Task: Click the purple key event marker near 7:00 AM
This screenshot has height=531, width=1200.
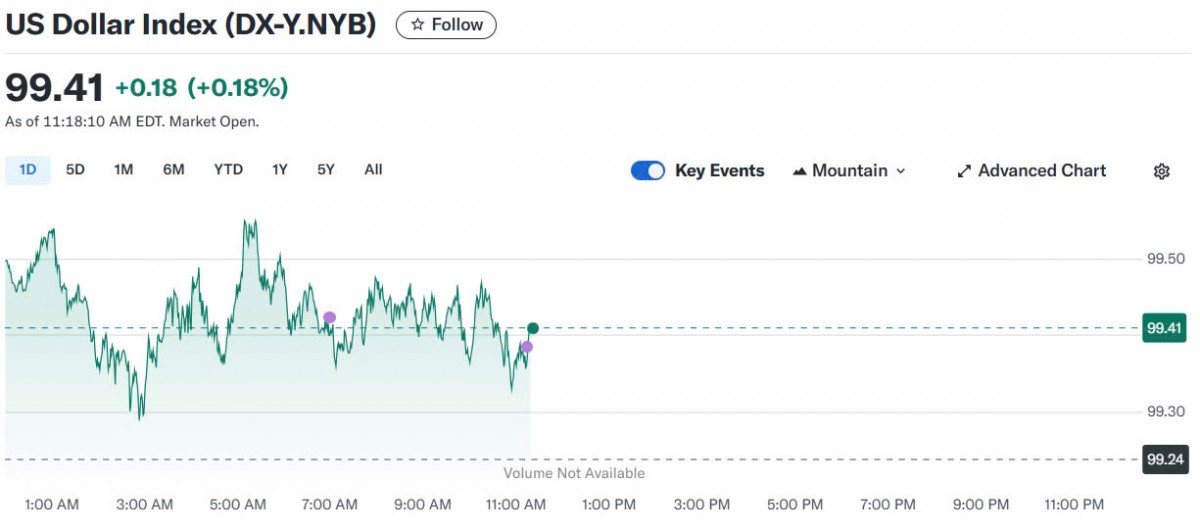Action: coord(329,318)
